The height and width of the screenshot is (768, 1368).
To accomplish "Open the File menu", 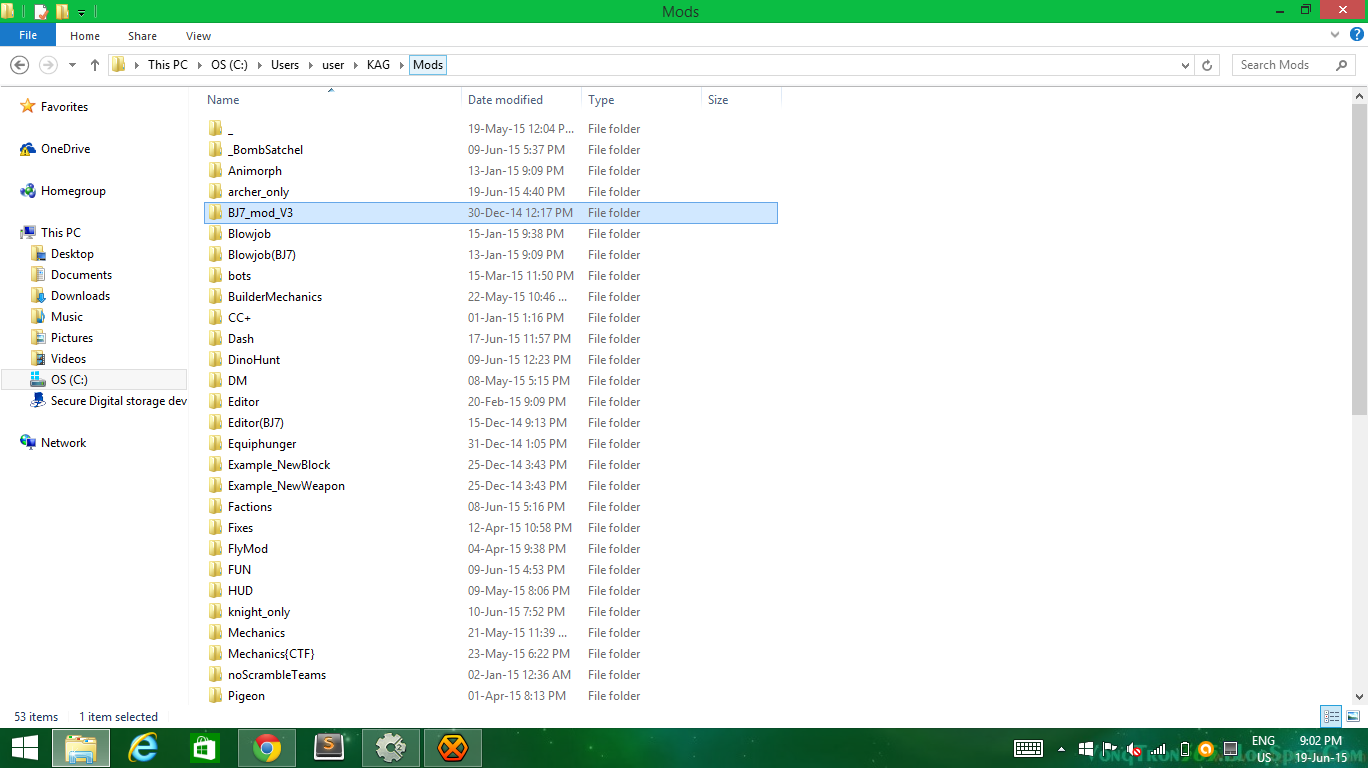I will [28, 35].
